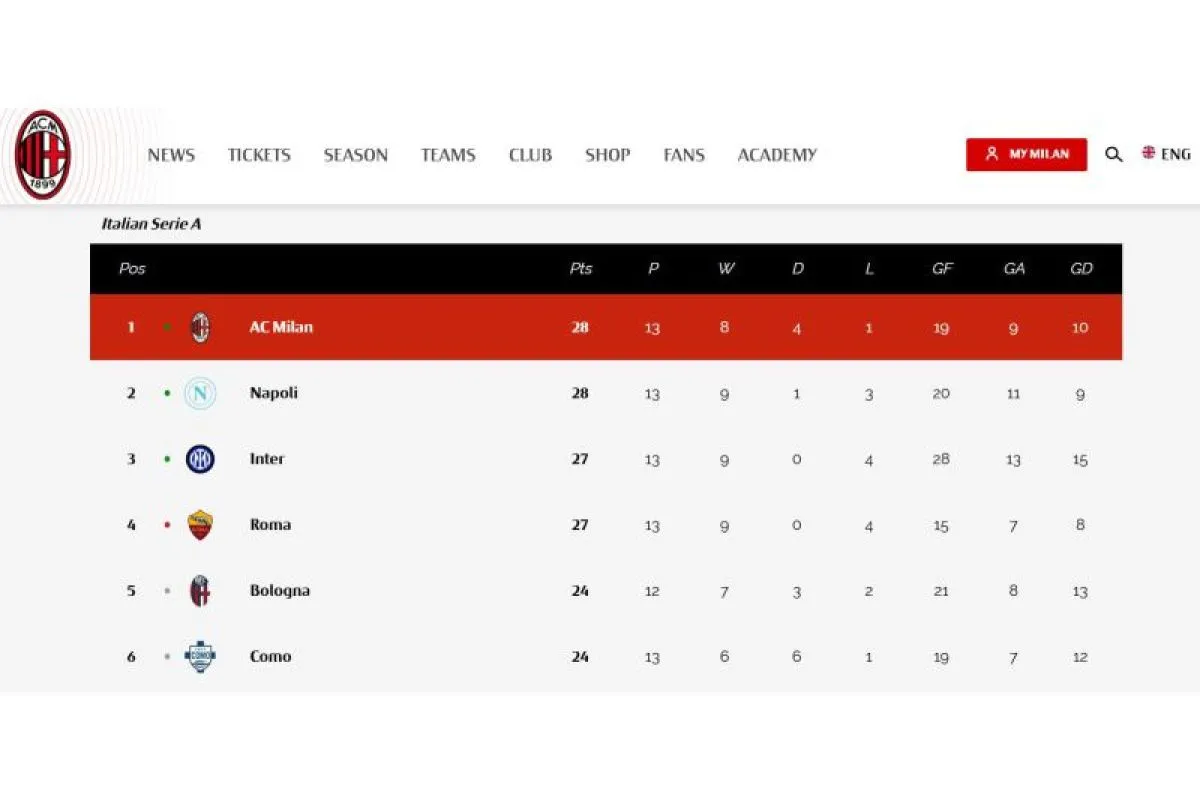Viewport: 1200px width, 800px height.
Task: Click the AC Milan crest in table
Action: pyautogui.click(x=200, y=327)
